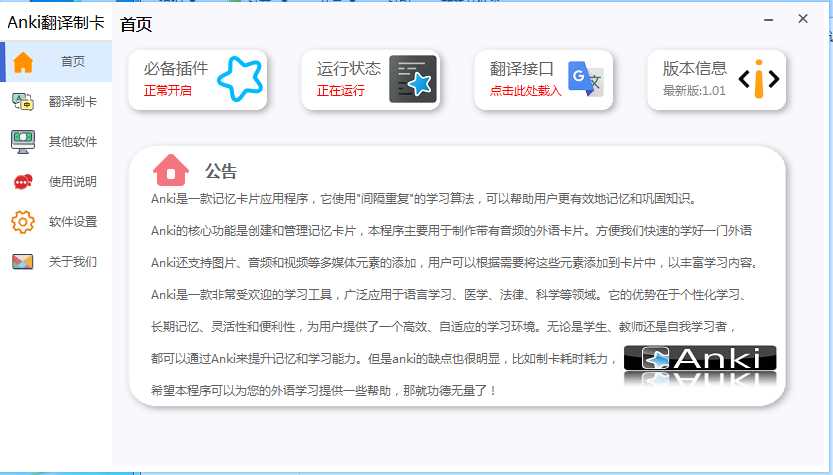The height and width of the screenshot is (475, 833).
Task: Click the orange home icon in sidebar
Action: pos(23,62)
